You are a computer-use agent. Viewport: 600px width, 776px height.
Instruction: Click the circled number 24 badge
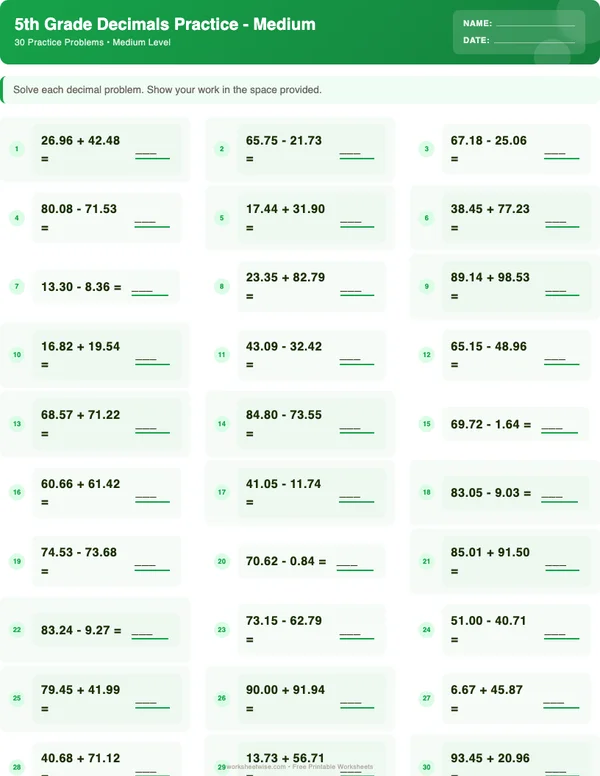click(x=427, y=630)
